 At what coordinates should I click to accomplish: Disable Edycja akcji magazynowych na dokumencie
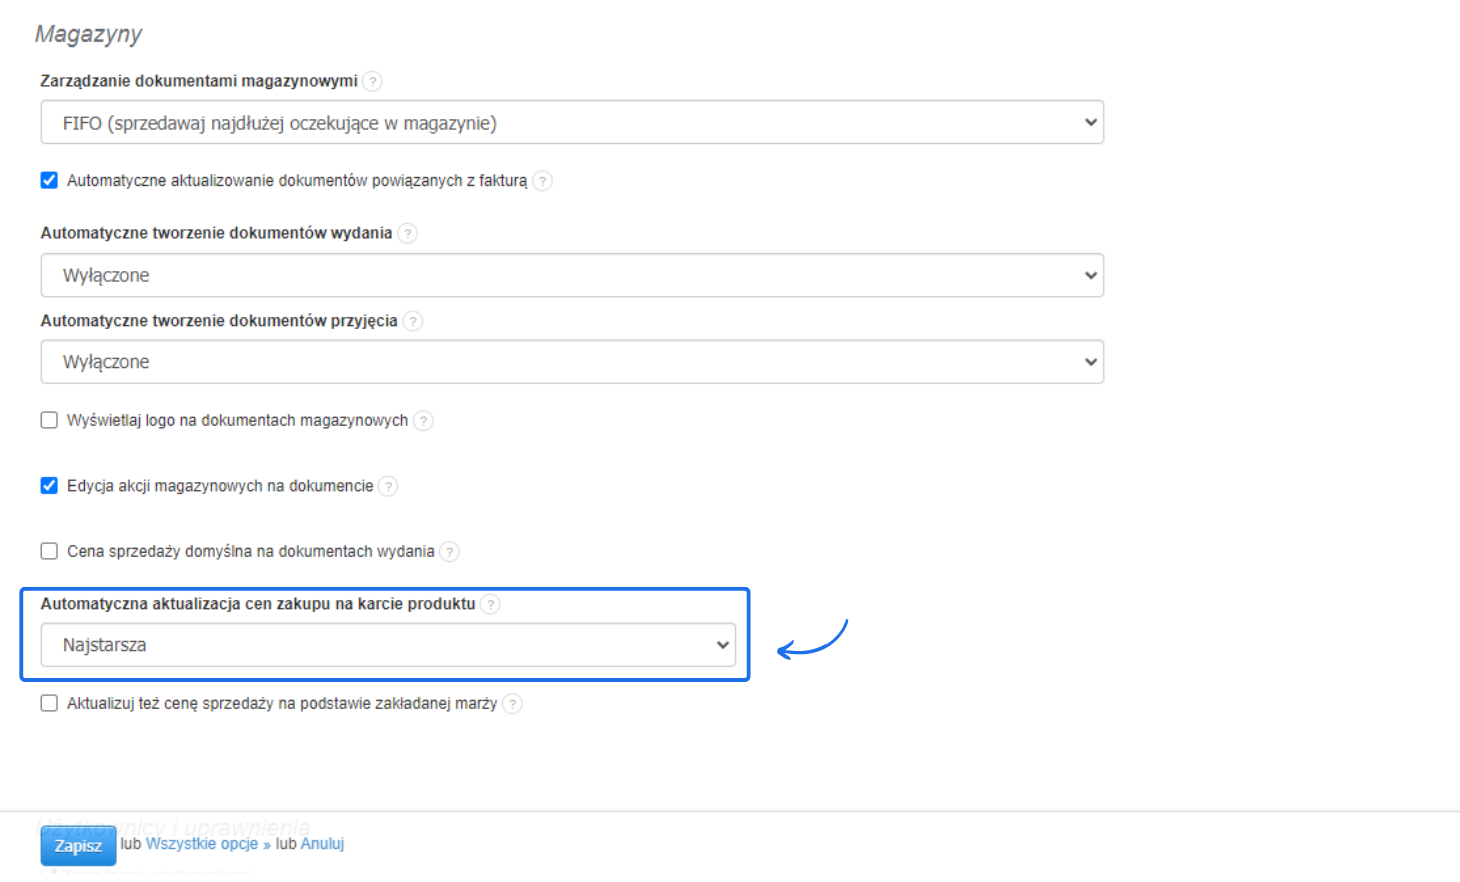tap(49, 486)
